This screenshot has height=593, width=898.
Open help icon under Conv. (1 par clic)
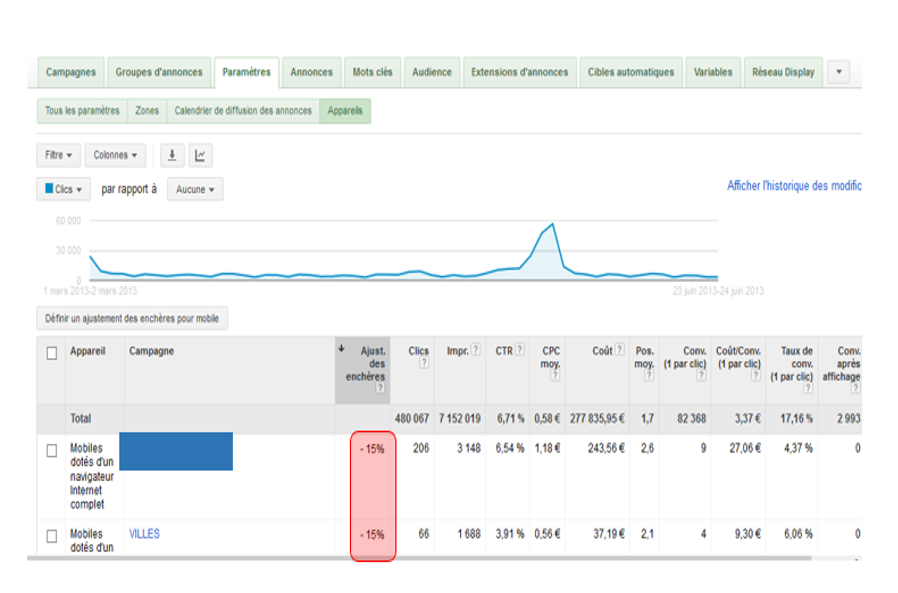pyautogui.click(x=702, y=376)
